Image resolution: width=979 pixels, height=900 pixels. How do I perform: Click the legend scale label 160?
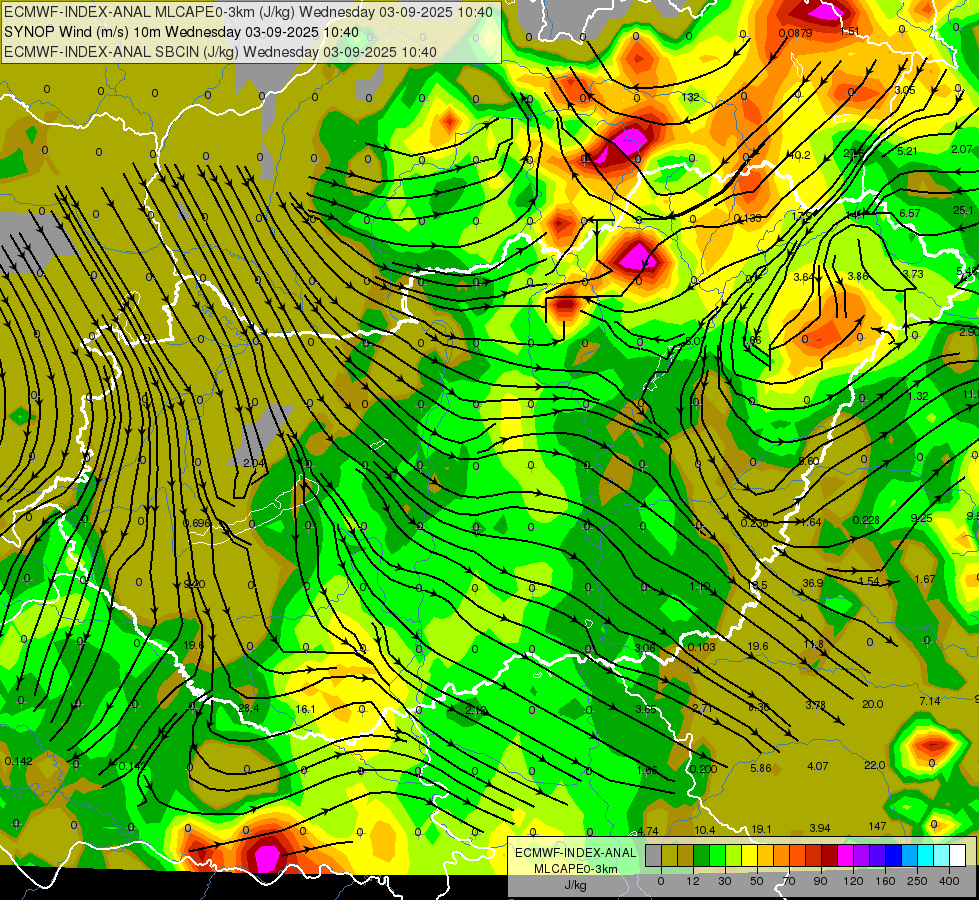885,881
